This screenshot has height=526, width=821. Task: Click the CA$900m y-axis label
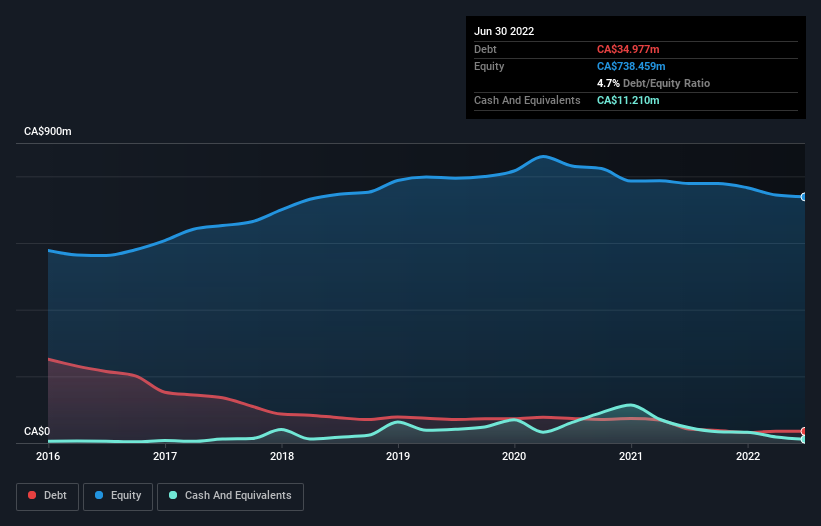(48, 131)
